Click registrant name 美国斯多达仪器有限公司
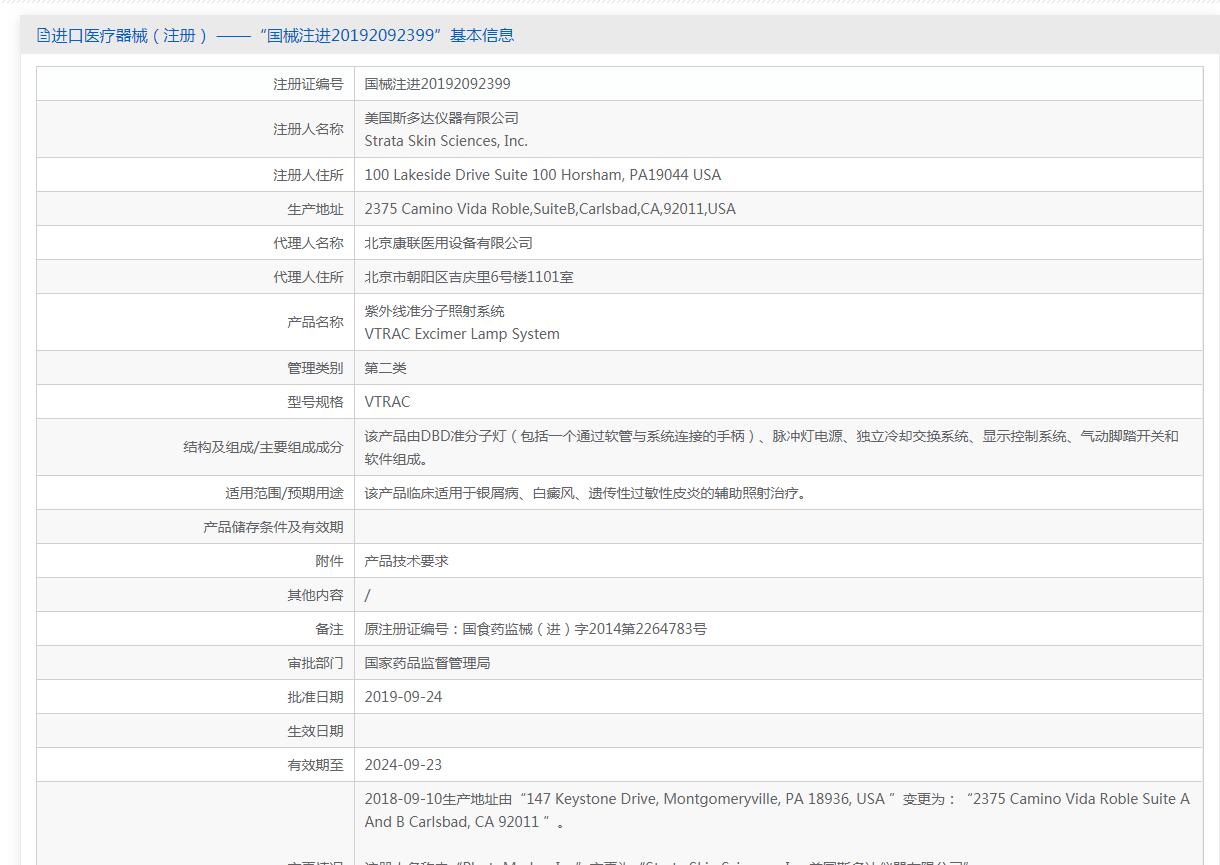The width and height of the screenshot is (1220, 865). 441,118
